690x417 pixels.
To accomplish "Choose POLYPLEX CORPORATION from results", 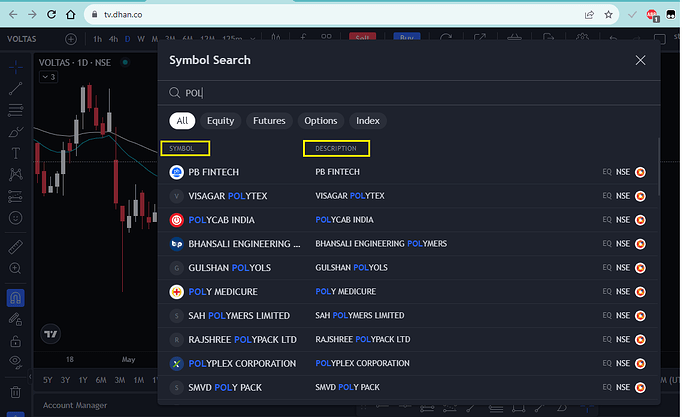I will click(408, 363).
